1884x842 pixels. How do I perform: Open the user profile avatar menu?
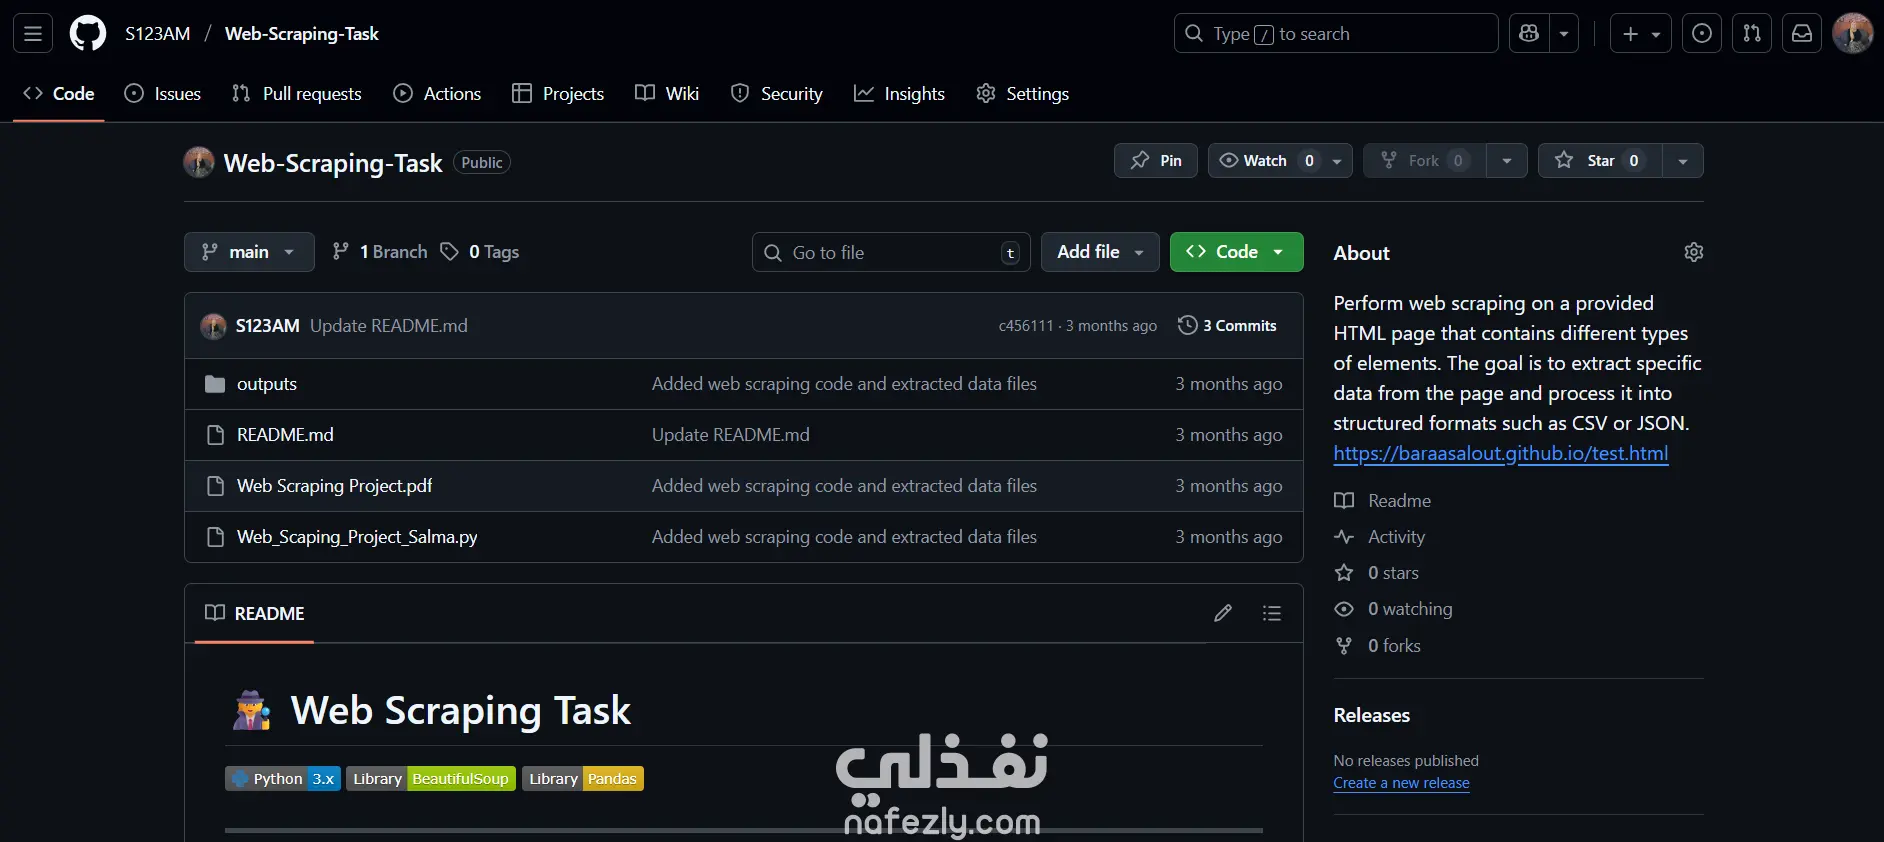pos(1853,34)
